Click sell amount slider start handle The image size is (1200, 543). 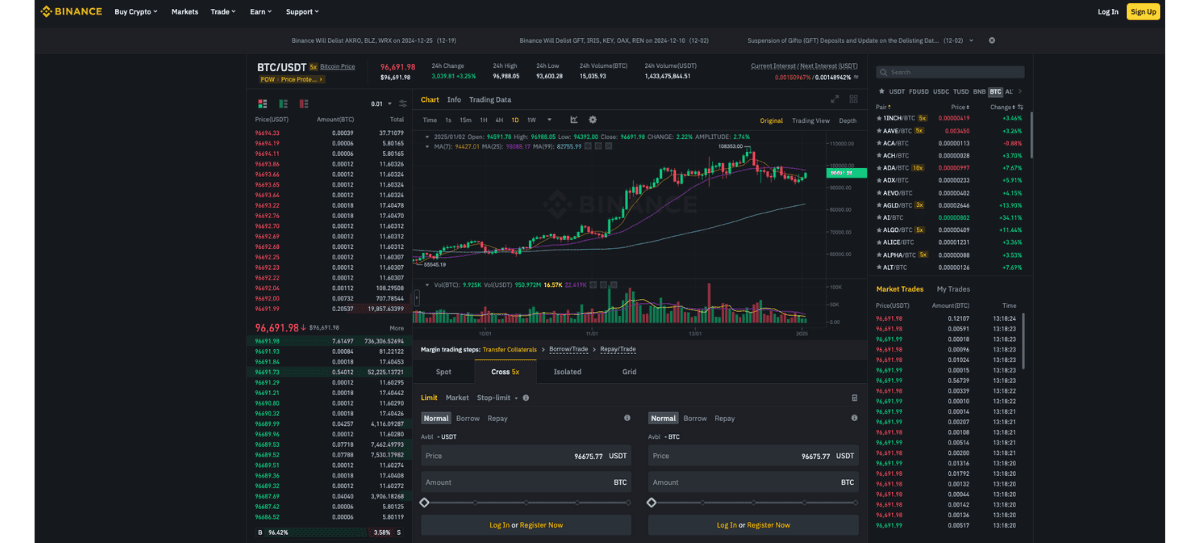tap(652, 502)
